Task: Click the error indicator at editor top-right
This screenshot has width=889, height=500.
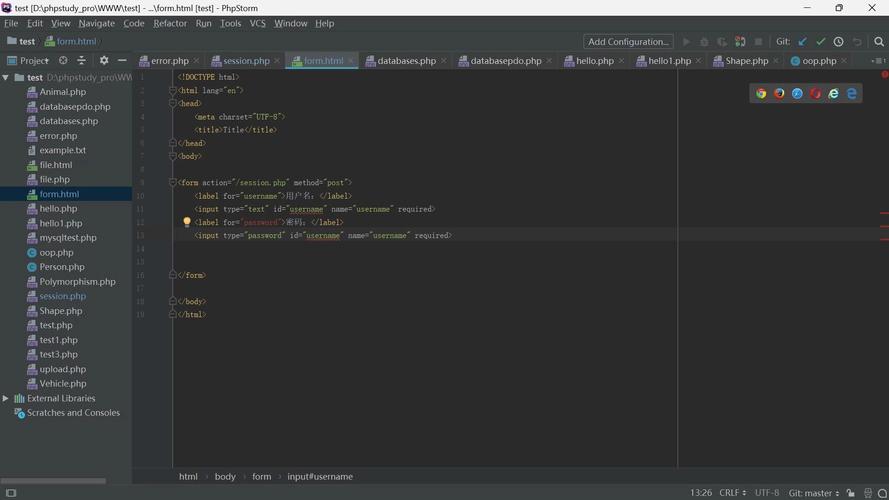Action: (884, 75)
